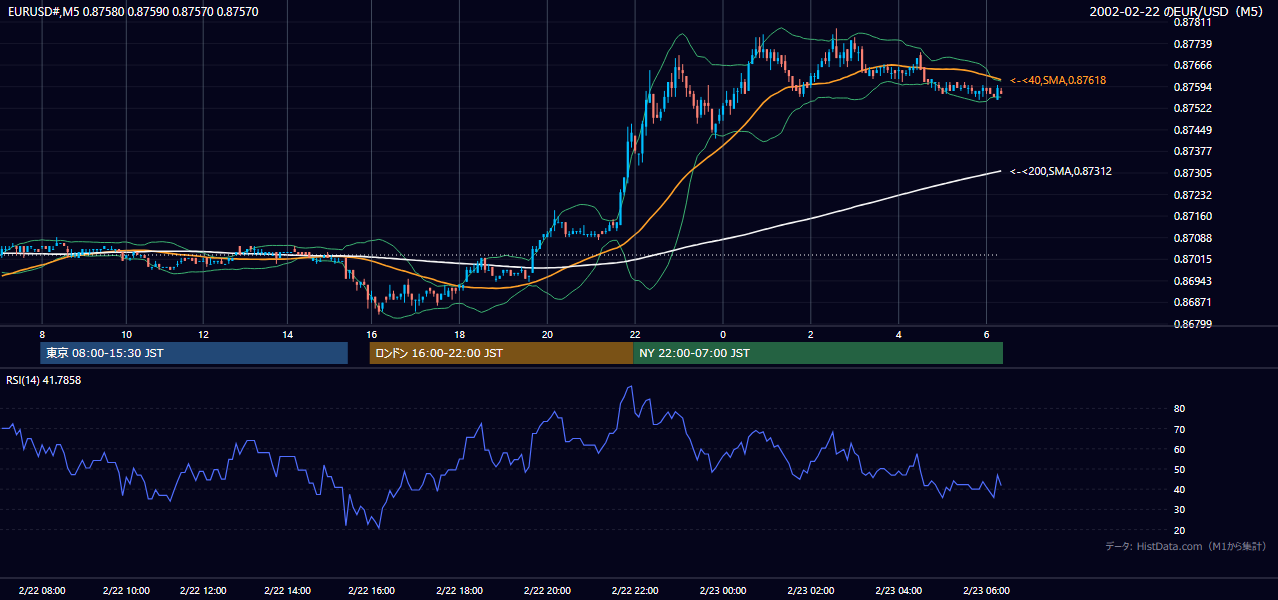This screenshot has width=1278, height=600.
Task: Click hour tick 22 under the price chart
Action: 635,333
